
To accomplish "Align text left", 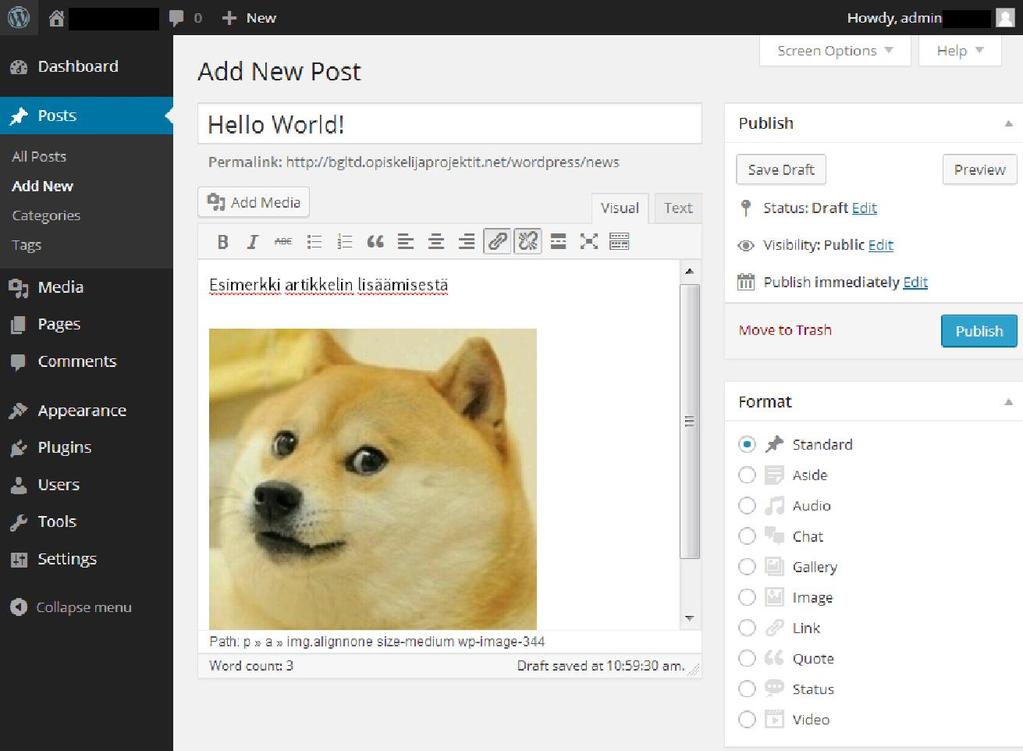I will tap(406, 242).
